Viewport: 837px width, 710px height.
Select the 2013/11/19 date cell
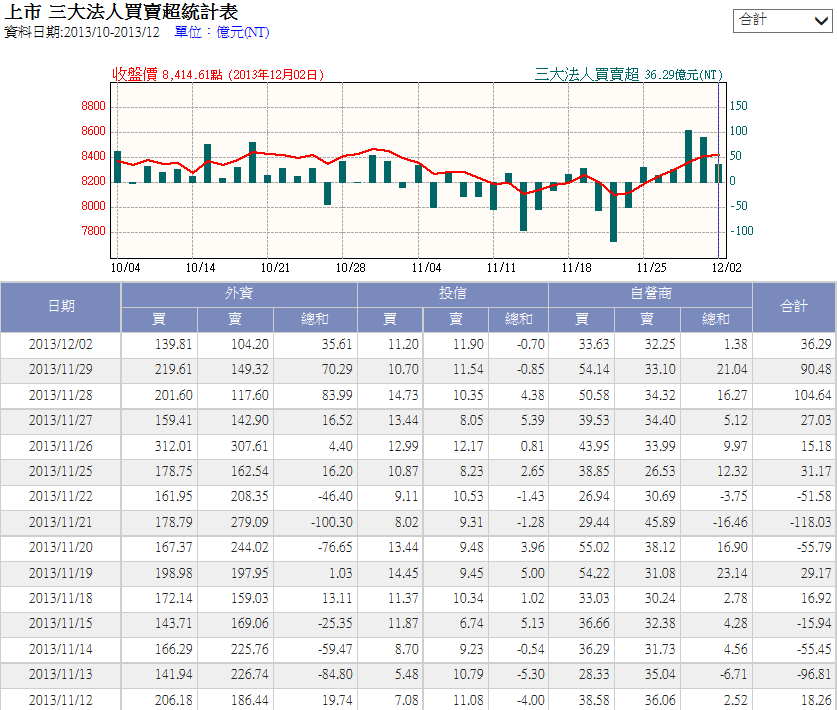pyautogui.click(x=61, y=573)
